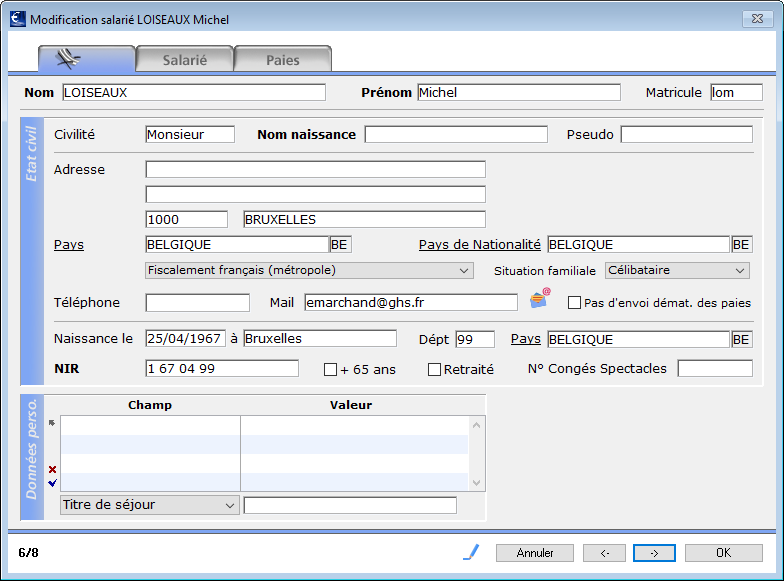Open the Pays link next to Dépt
Screen dimensions: 784x581
coord(526,339)
